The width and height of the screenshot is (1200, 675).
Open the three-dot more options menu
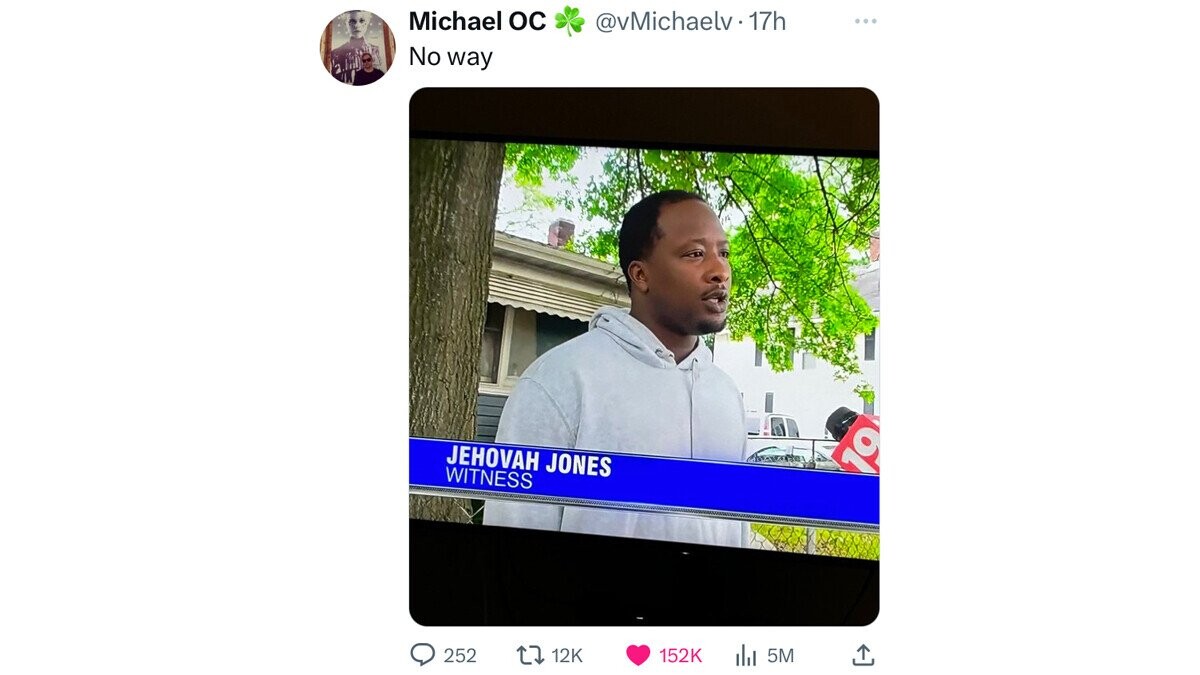(865, 21)
